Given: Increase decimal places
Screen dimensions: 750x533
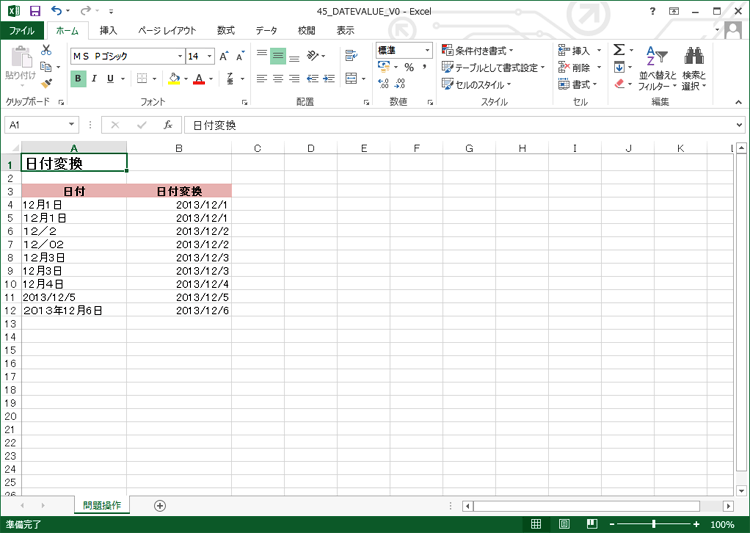Looking at the screenshot, I should click(383, 84).
